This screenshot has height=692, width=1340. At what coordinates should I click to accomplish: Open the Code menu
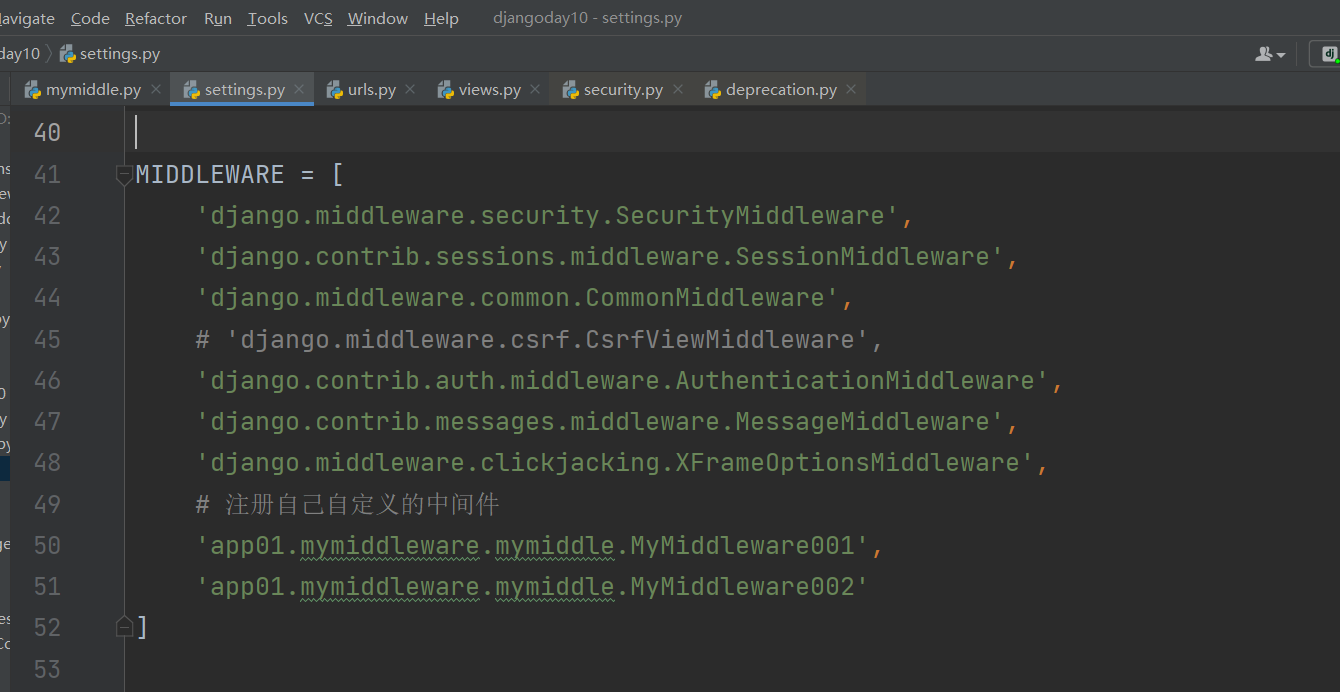[x=90, y=19]
